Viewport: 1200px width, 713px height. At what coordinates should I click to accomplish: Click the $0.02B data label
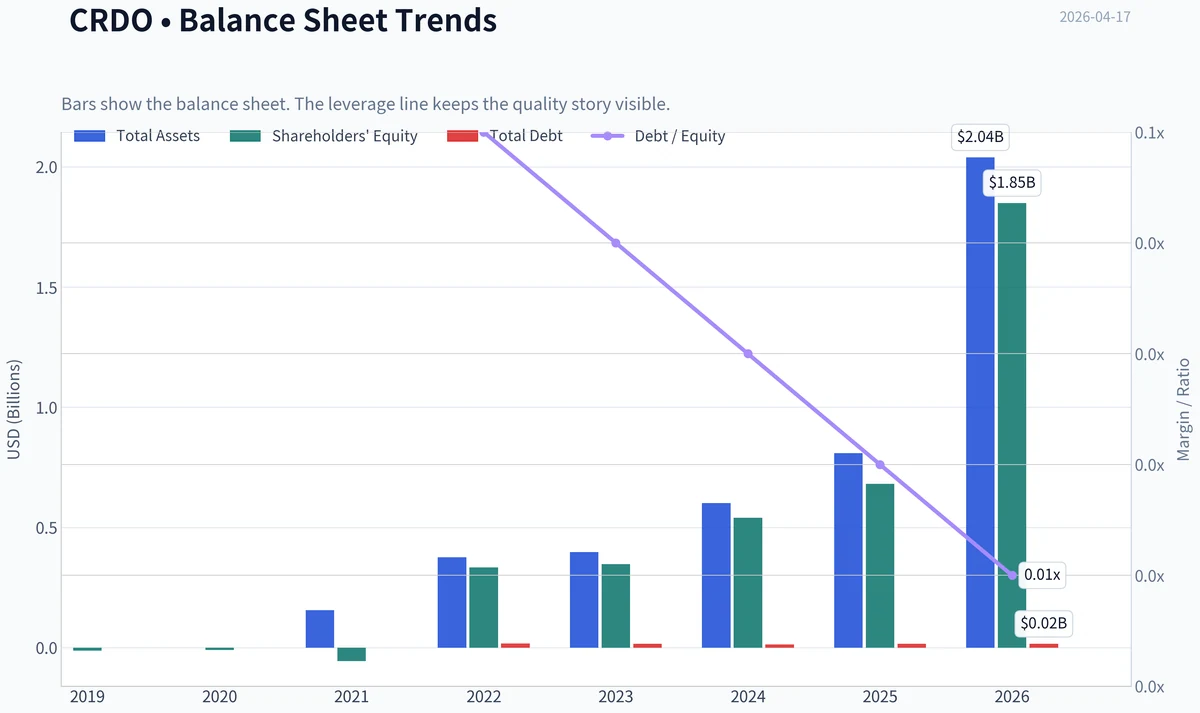click(x=1044, y=624)
